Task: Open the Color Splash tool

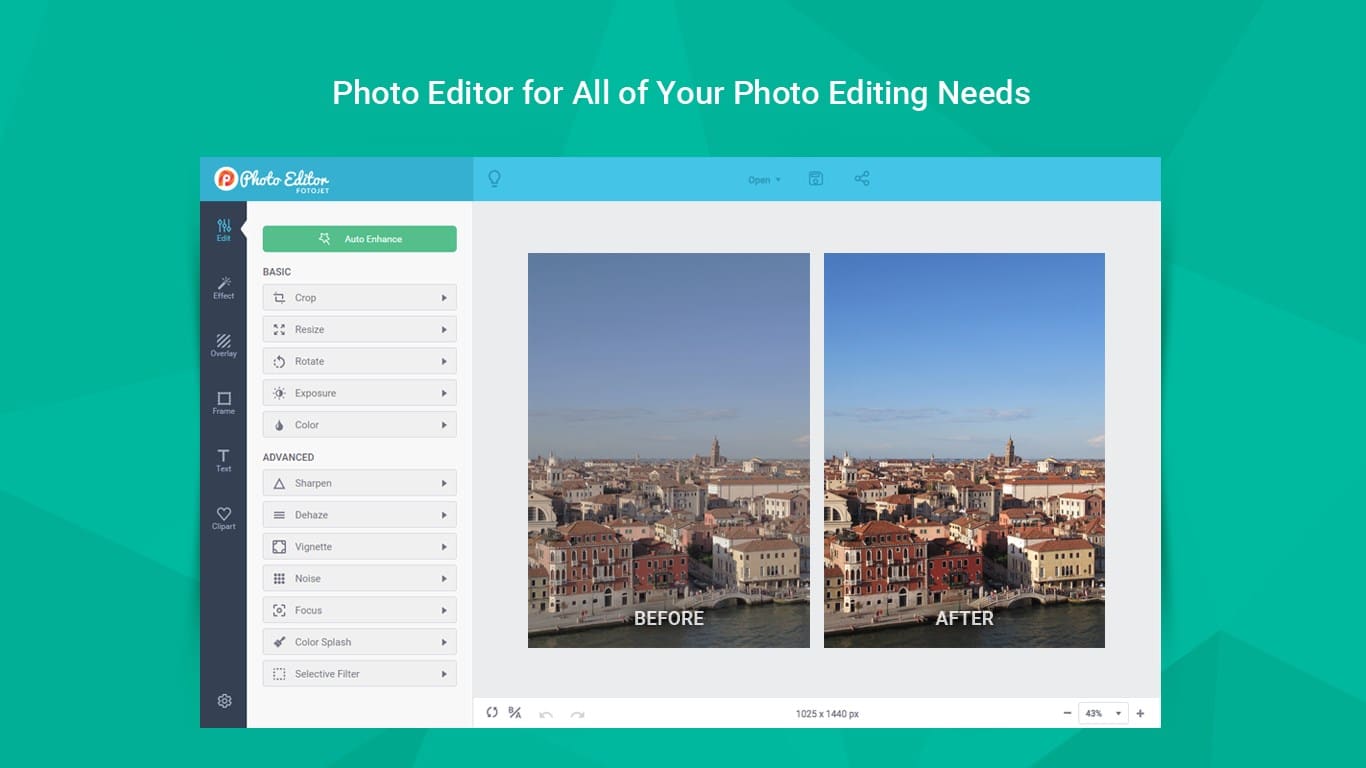Action: tap(359, 642)
